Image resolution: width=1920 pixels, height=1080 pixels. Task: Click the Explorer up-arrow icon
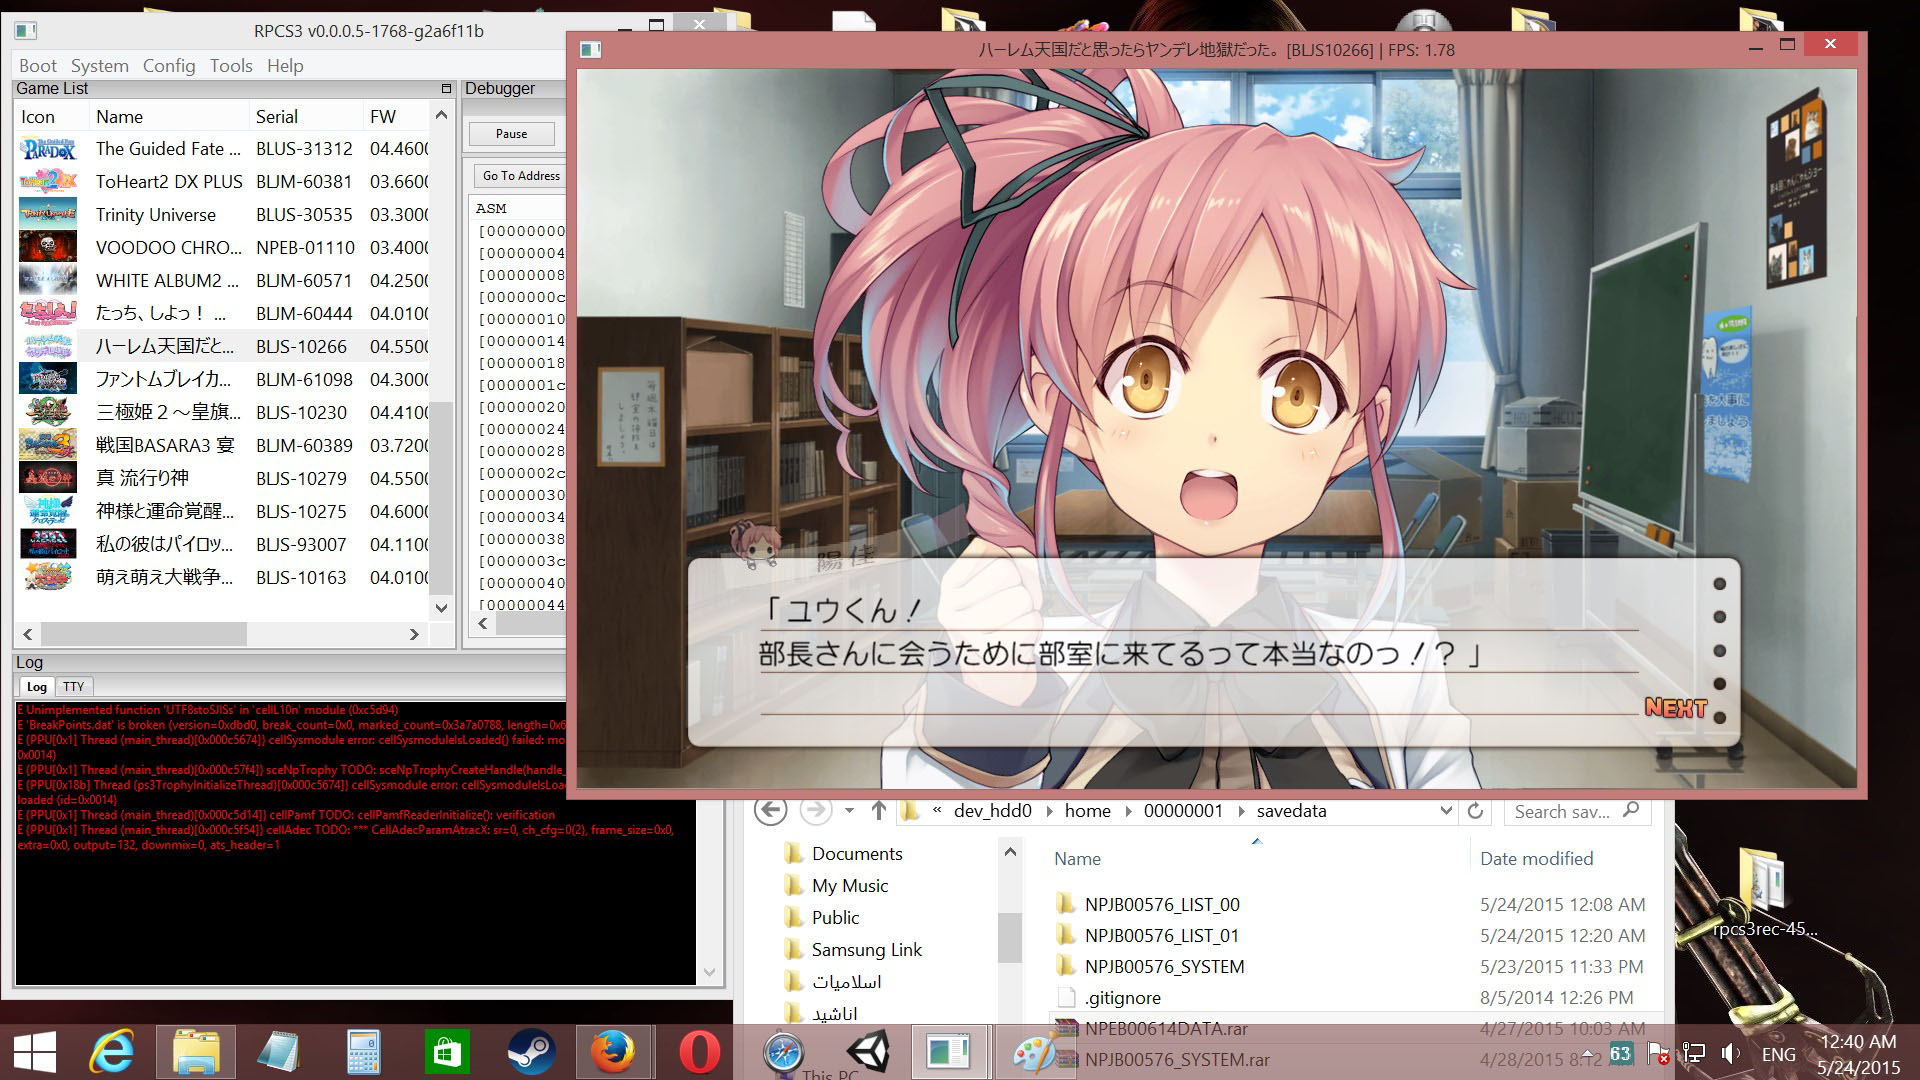[878, 811]
